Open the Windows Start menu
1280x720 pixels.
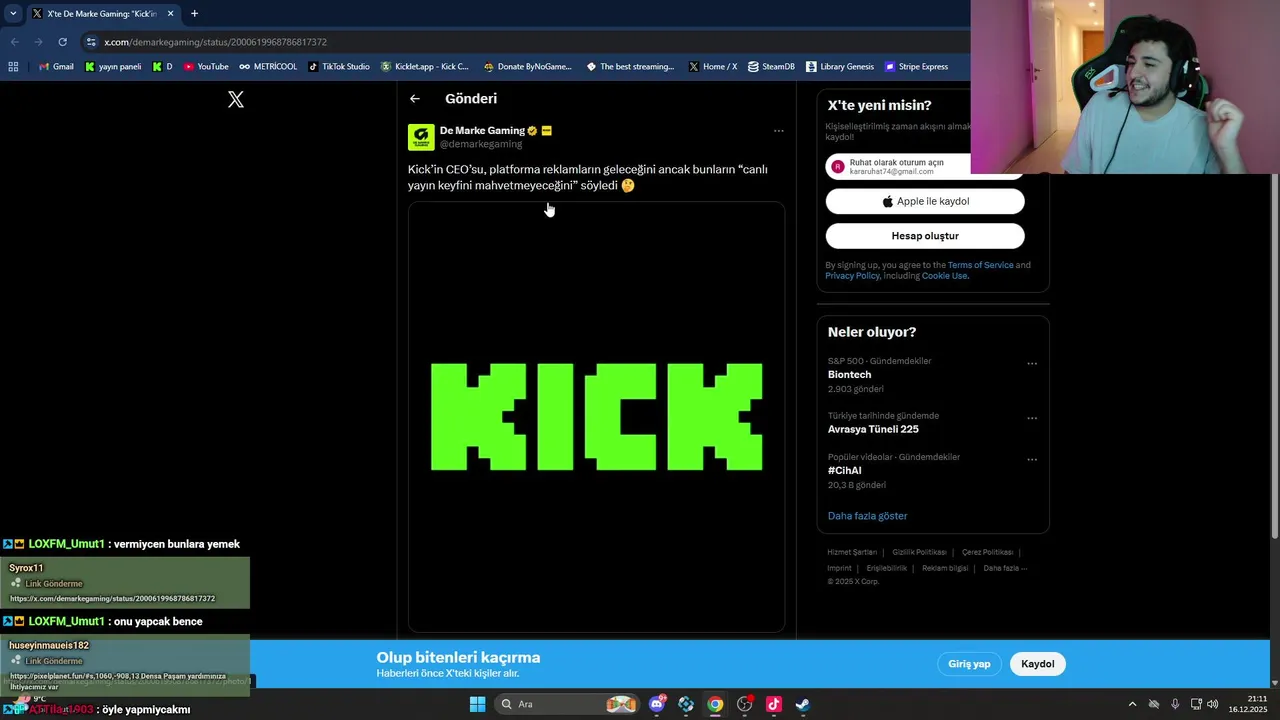[x=477, y=704]
